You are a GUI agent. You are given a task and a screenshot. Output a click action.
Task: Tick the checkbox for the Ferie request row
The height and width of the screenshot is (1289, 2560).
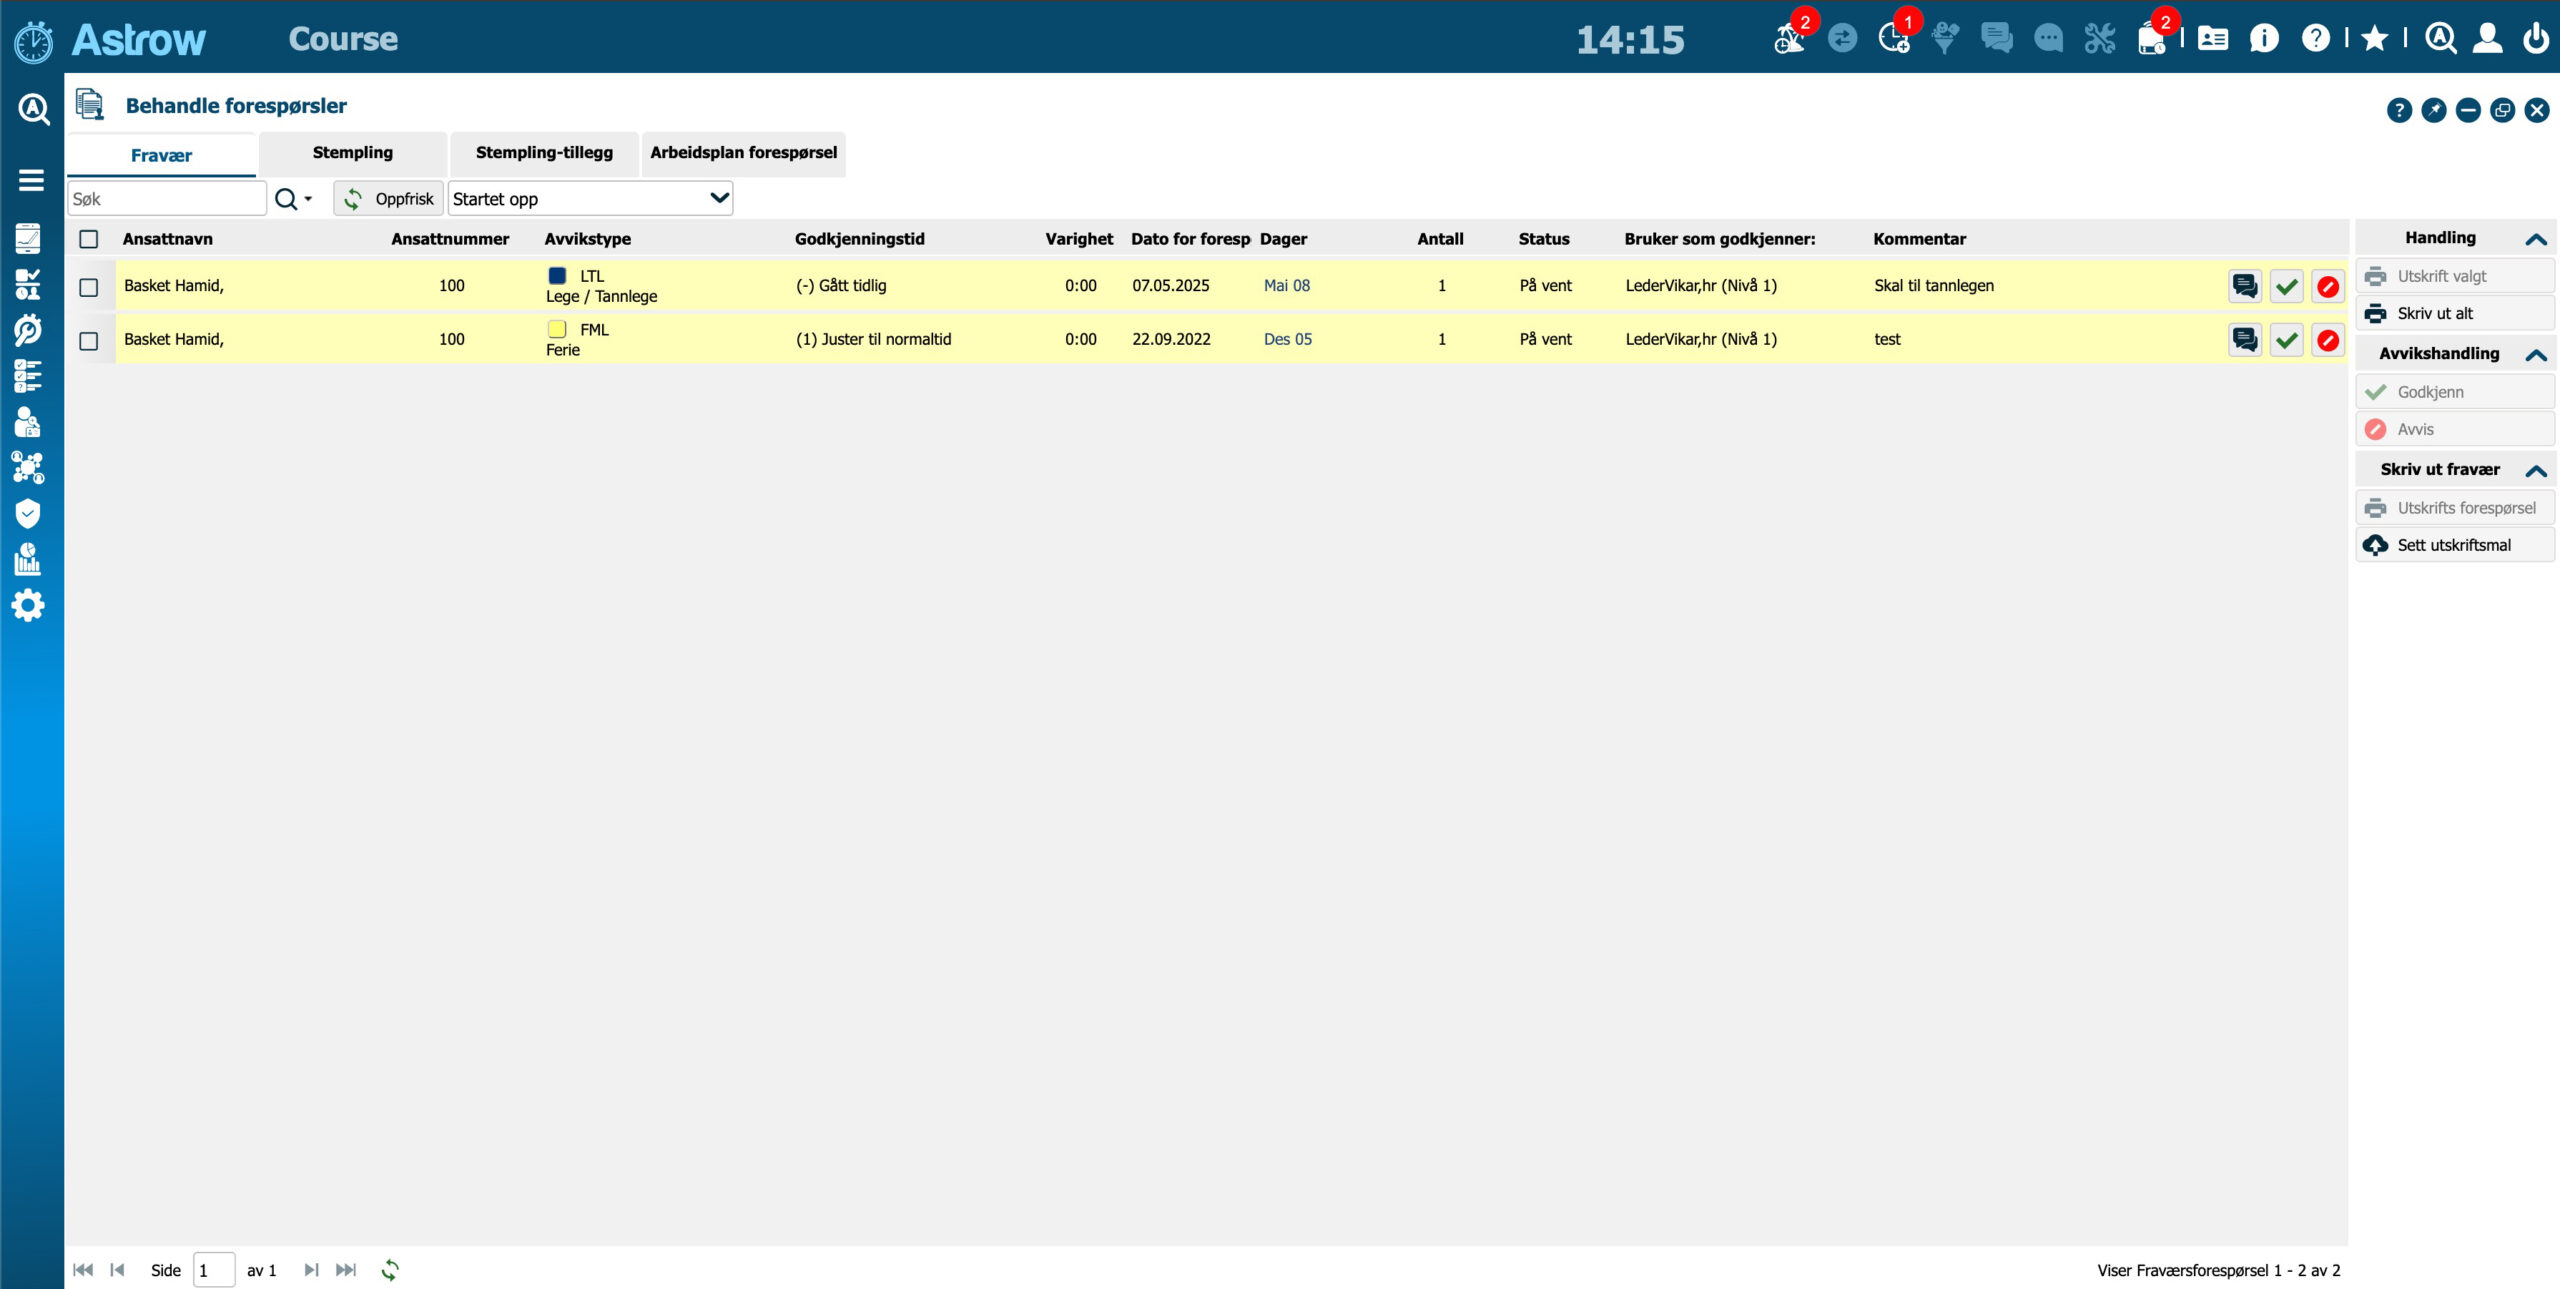pos(89,341)
